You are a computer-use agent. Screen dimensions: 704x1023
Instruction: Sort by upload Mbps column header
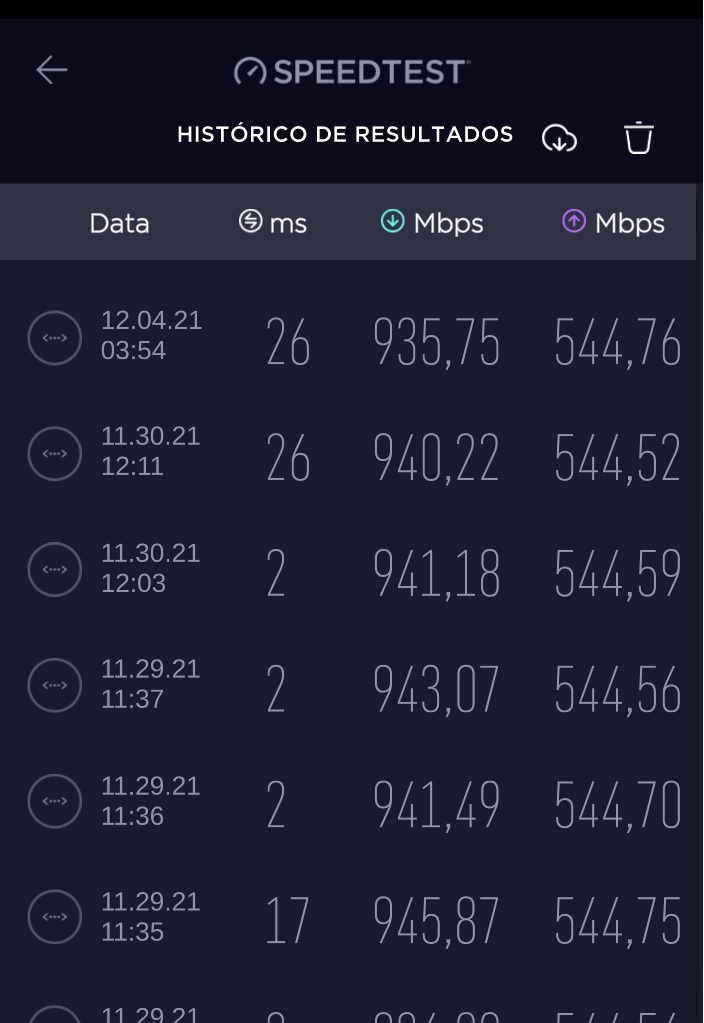tap(613, 222)
